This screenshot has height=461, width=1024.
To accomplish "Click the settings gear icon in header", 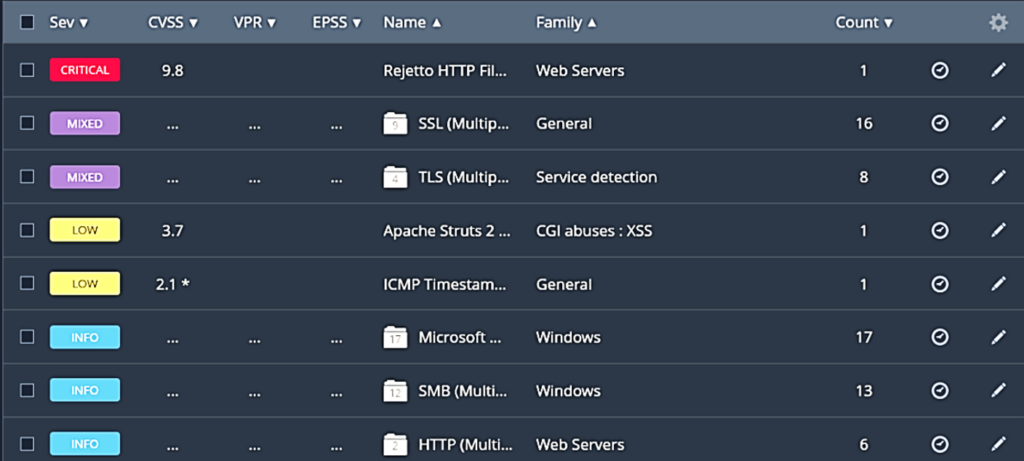I will coord(997,22).
